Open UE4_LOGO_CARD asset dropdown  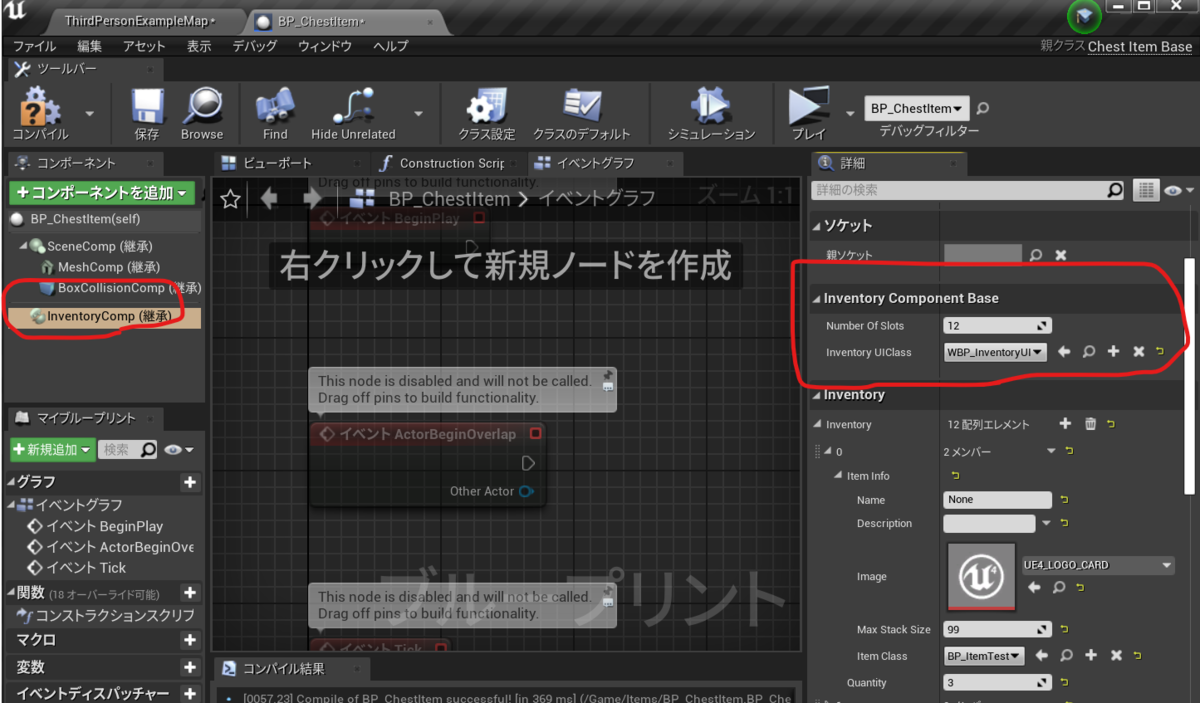pyautogui.click(x=1098, y=565)
